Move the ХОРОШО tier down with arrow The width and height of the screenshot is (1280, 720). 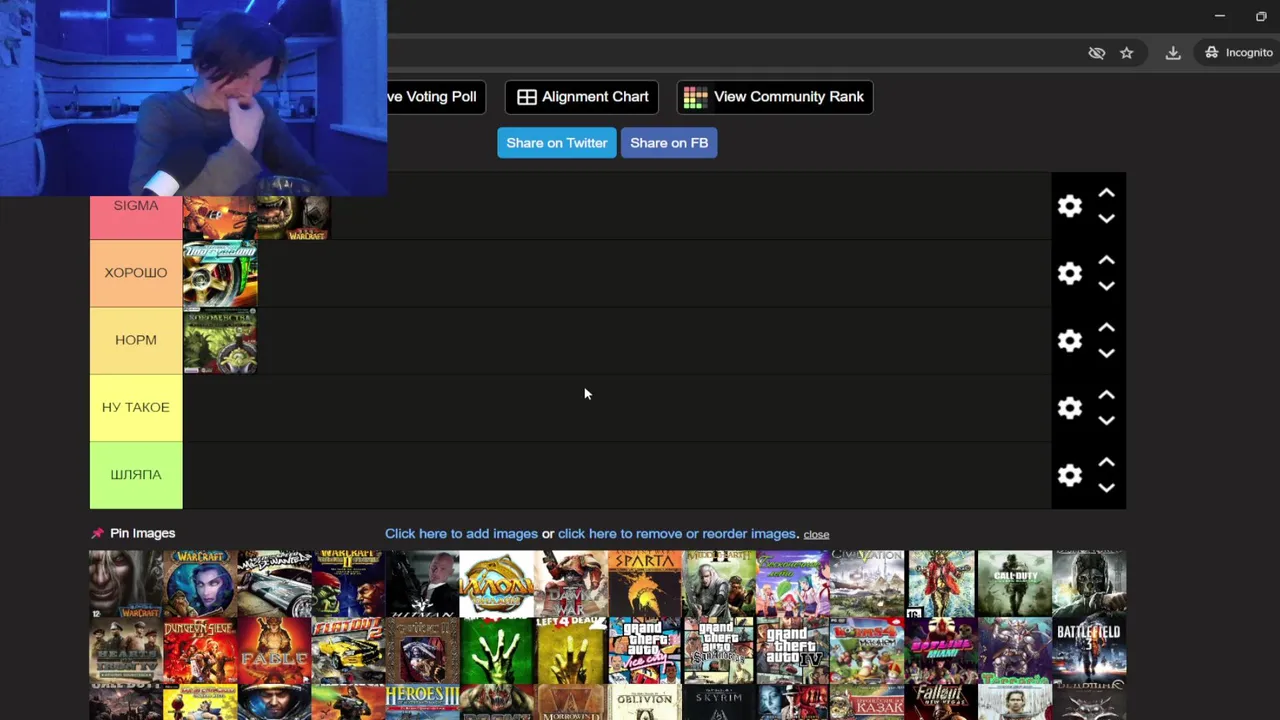point(1106,286)
